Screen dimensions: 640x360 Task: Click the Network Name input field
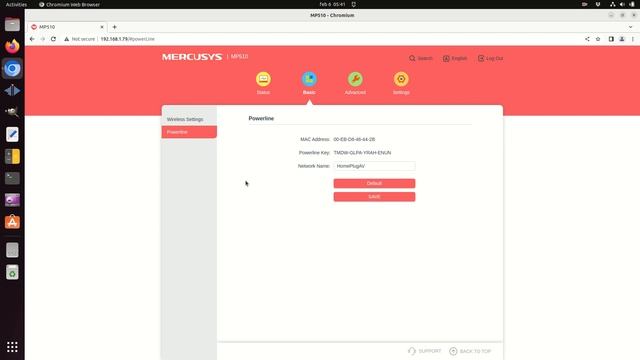(374, 166)
